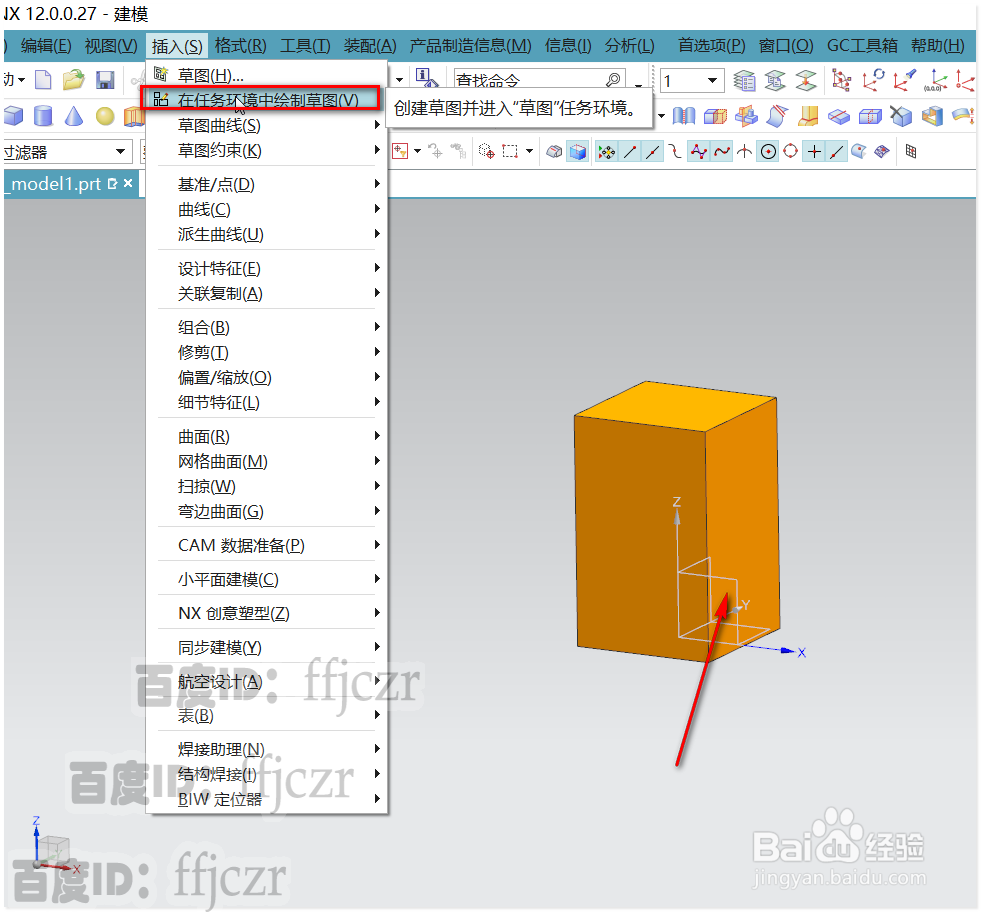Create a new cylinder feature

(40, 115)
